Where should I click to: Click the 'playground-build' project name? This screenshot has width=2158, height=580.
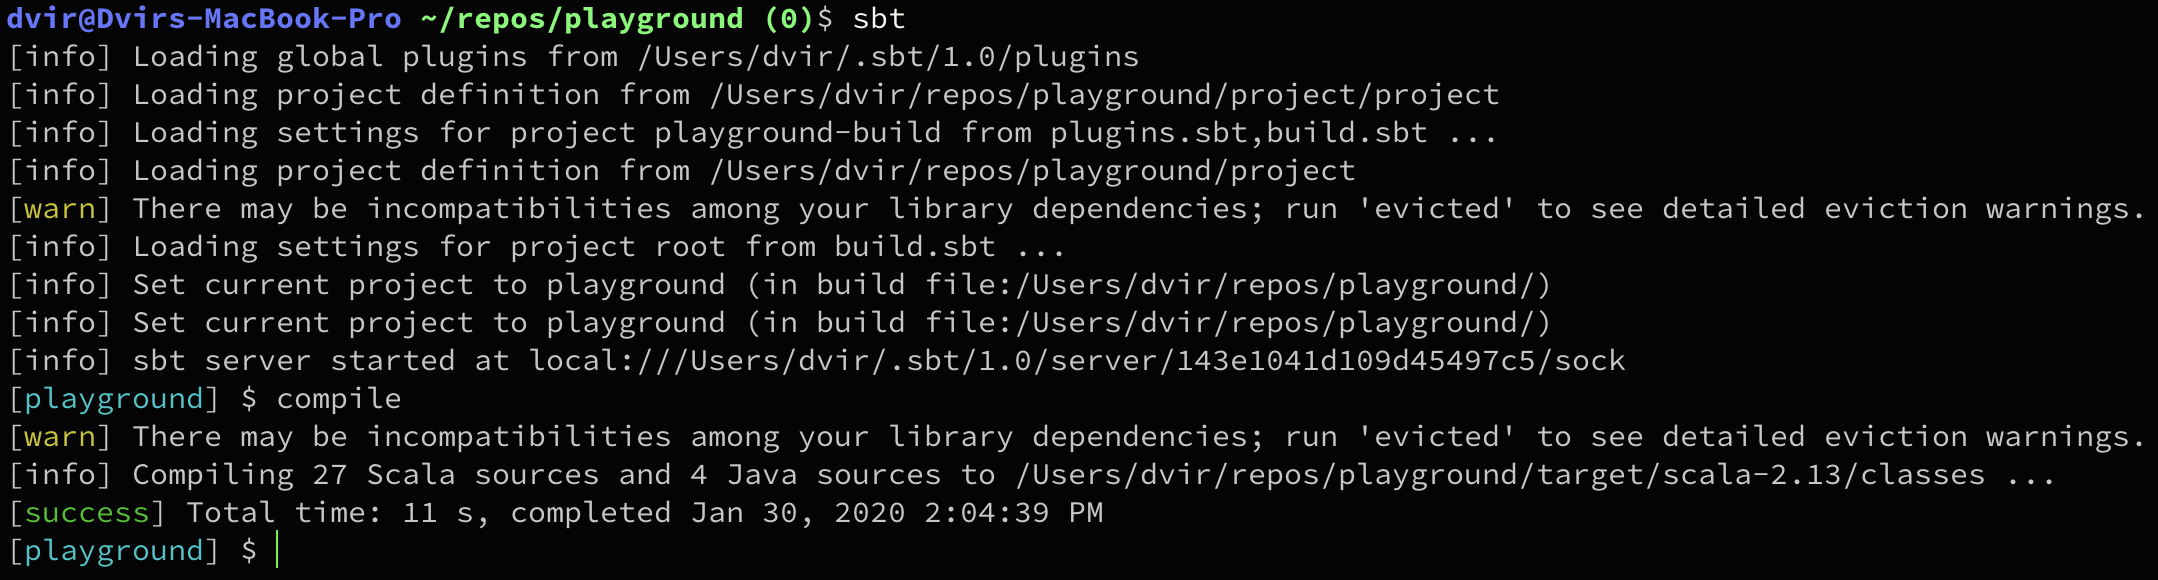tap(798, 133)
